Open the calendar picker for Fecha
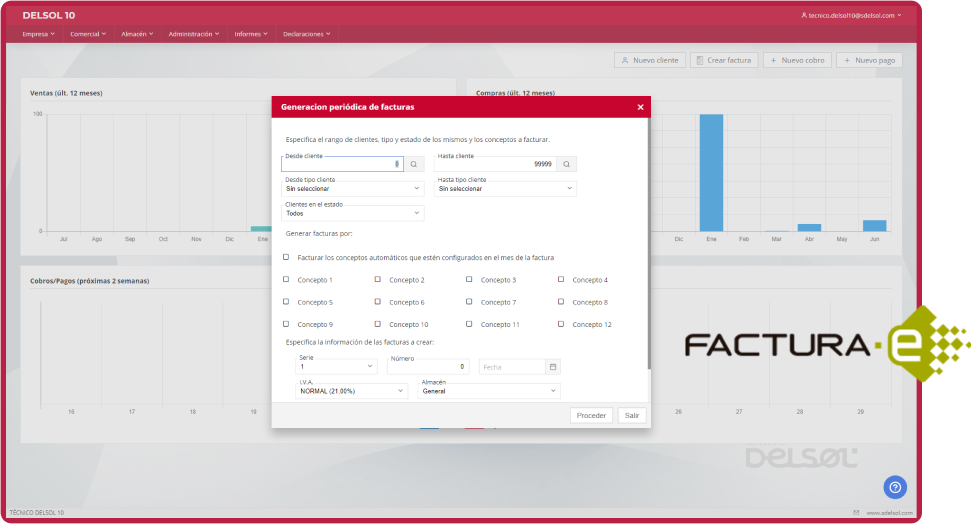The image size is (971, 524). [552, 367]
